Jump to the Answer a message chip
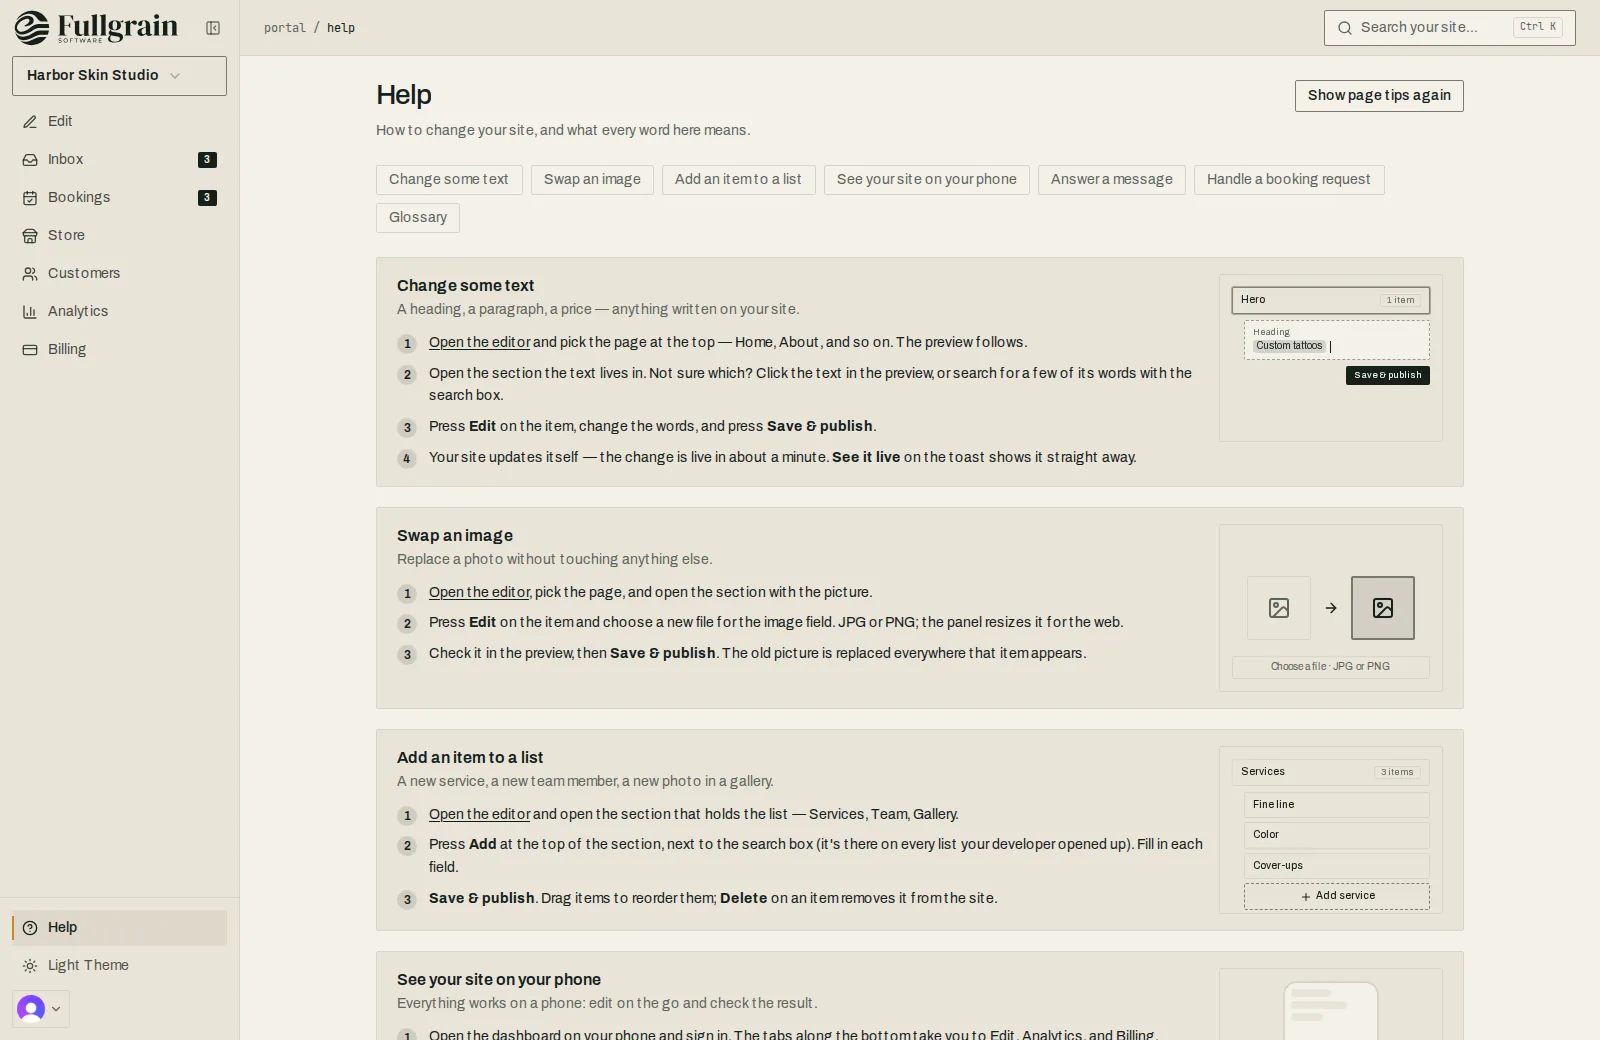 1112,180
